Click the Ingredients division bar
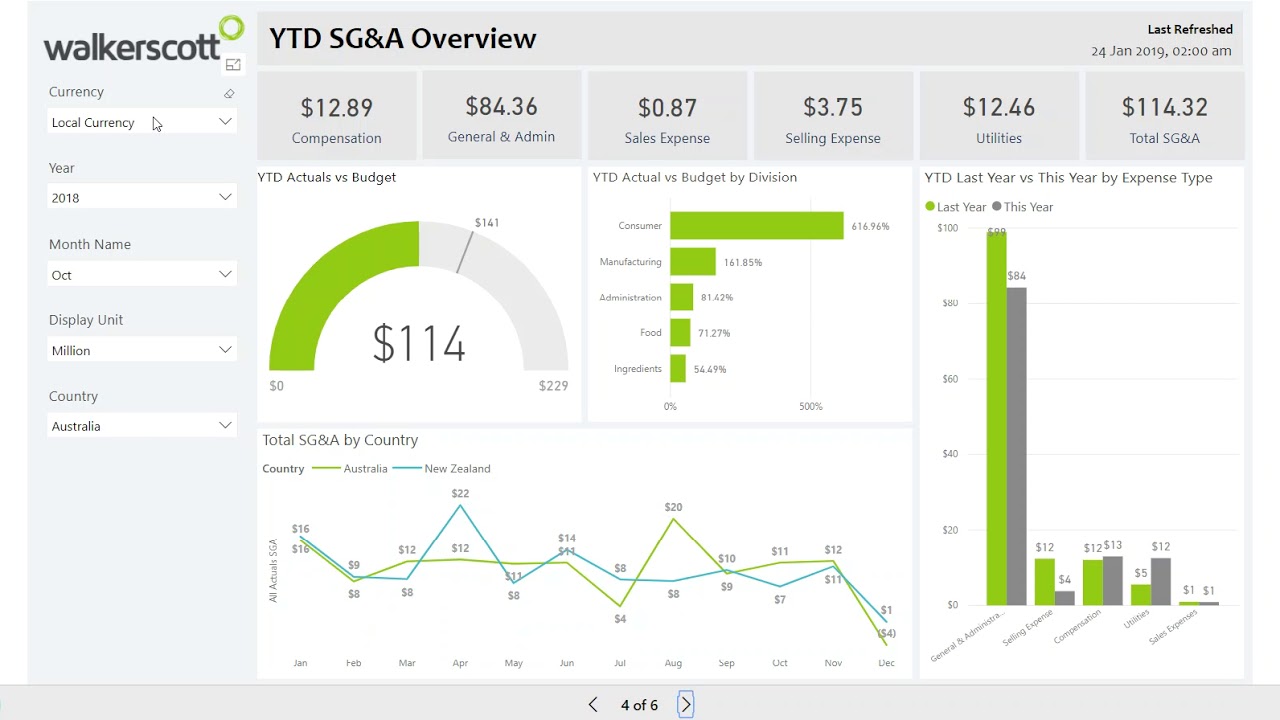 point(678,368)
